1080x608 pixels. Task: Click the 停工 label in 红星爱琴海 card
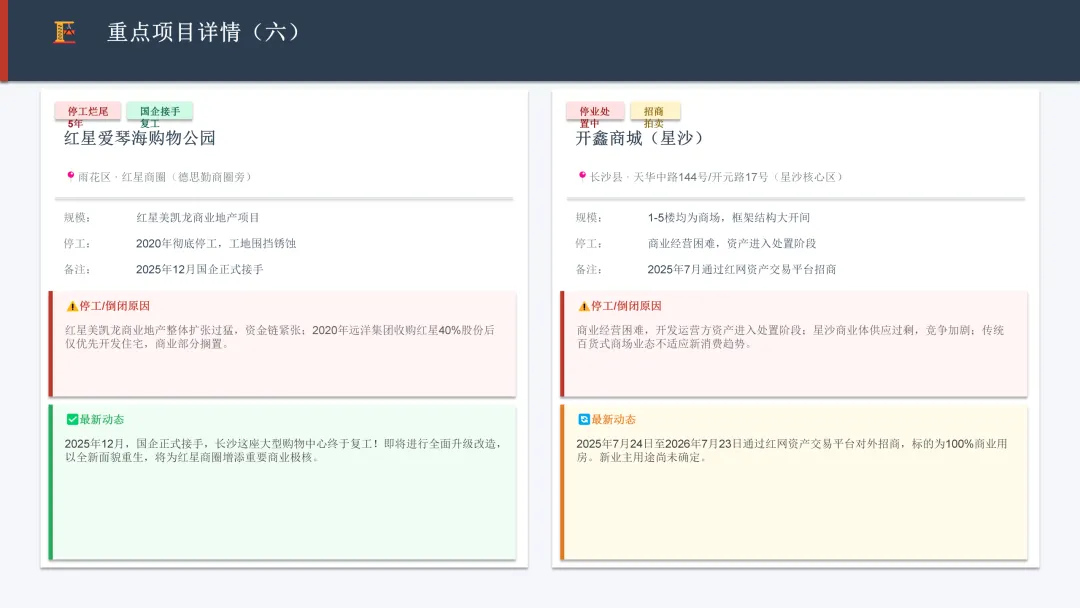click(x=77, y=244)
